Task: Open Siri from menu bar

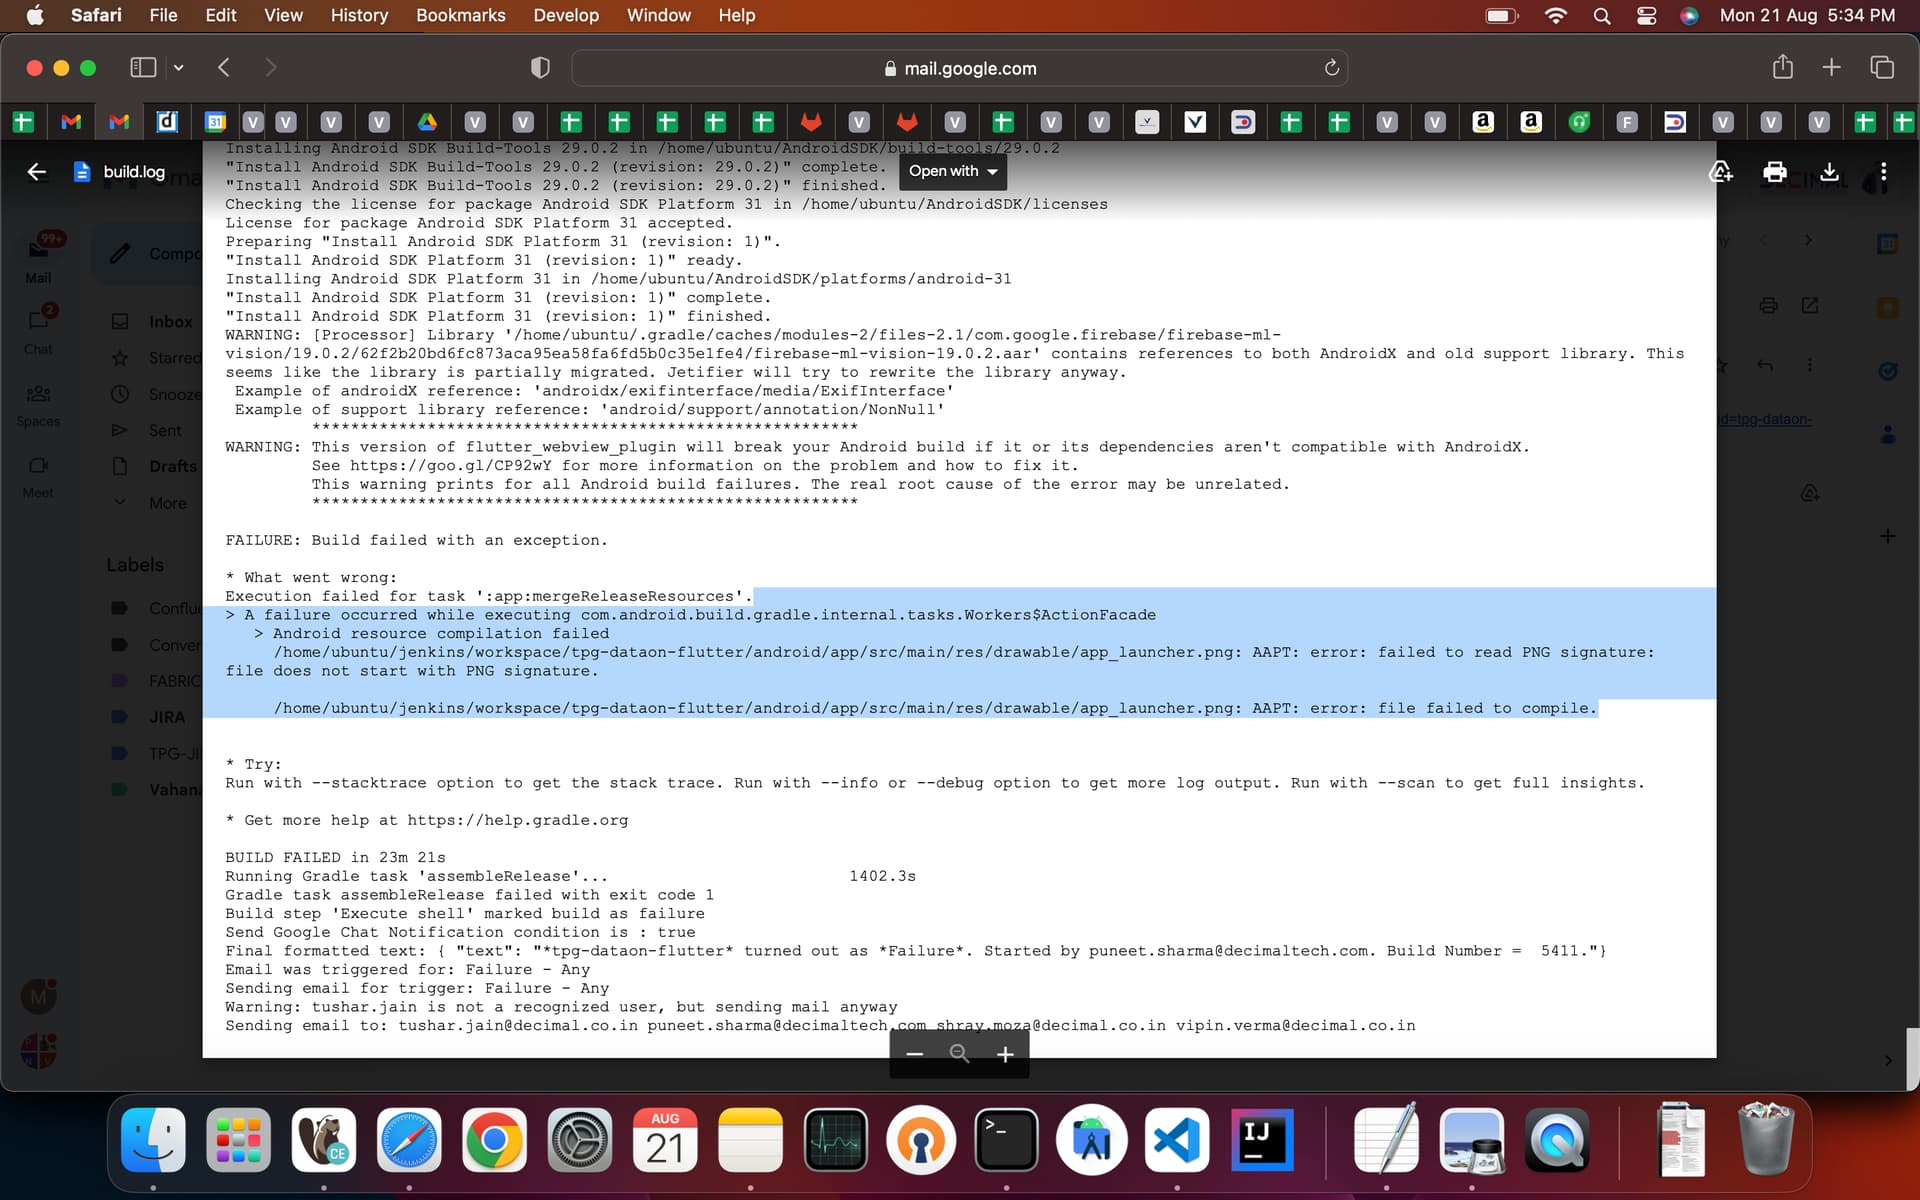Action: pos(1690,15)
